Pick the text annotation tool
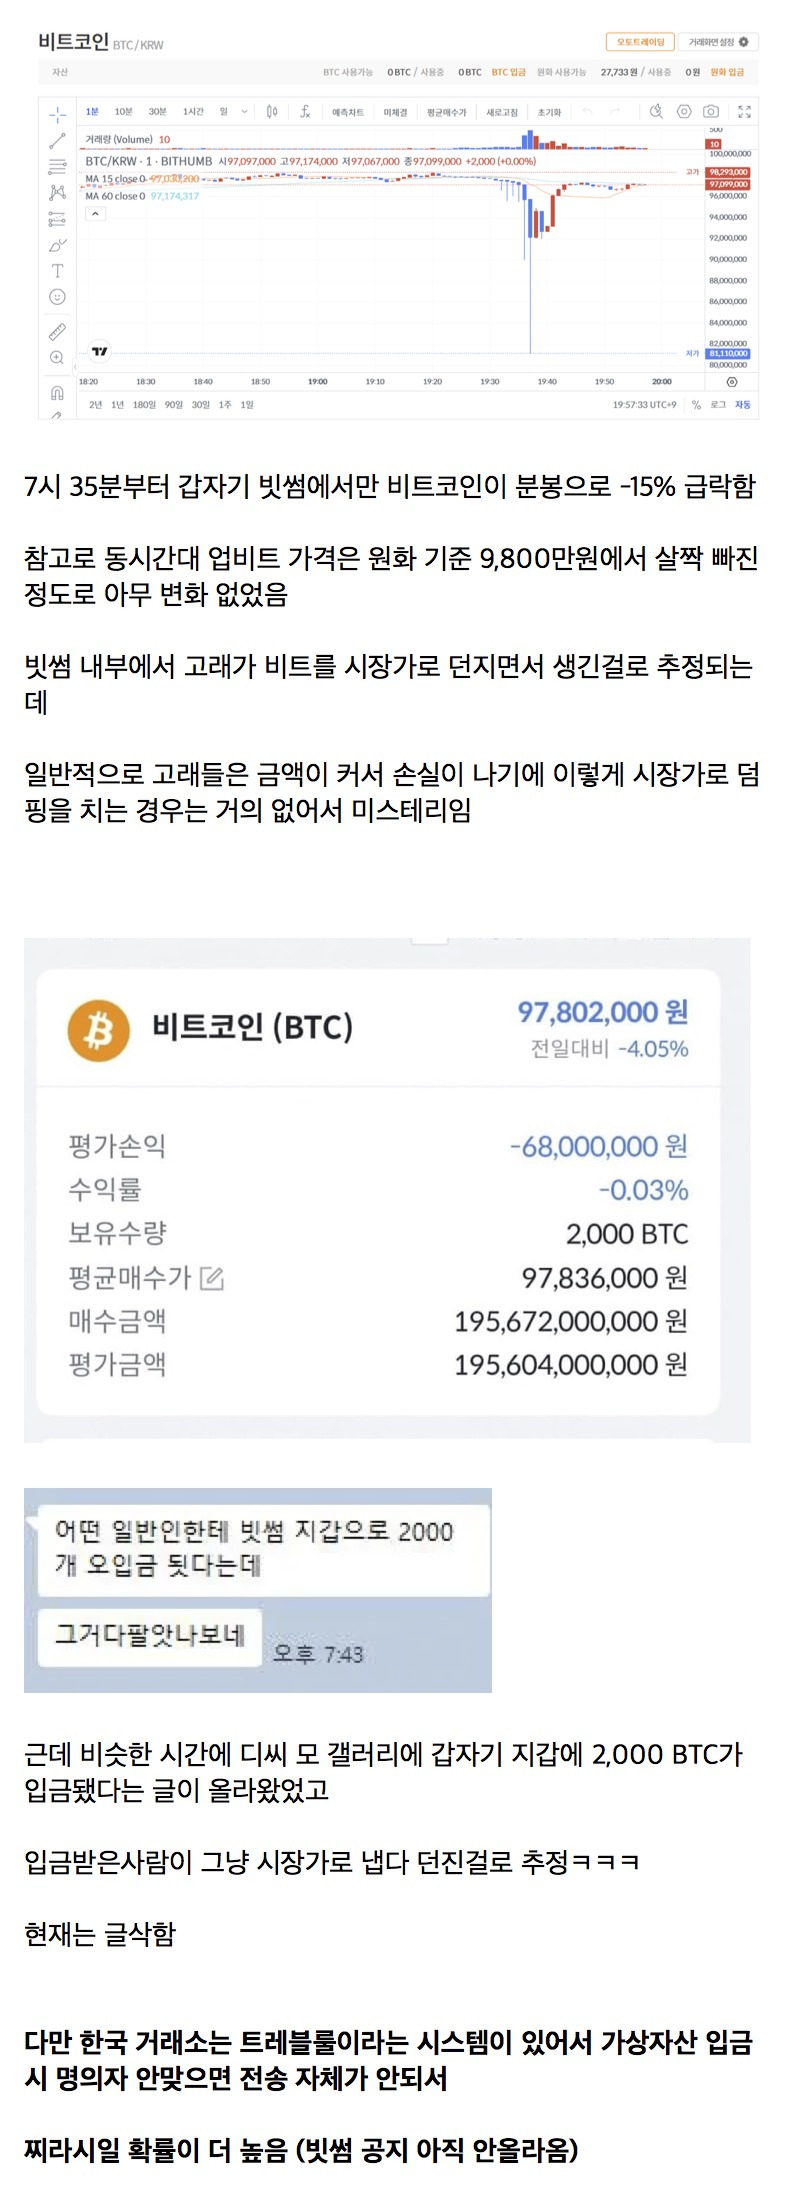This screenshot has width=786, height=2205. pyautogui.click(x=58, y=271)
